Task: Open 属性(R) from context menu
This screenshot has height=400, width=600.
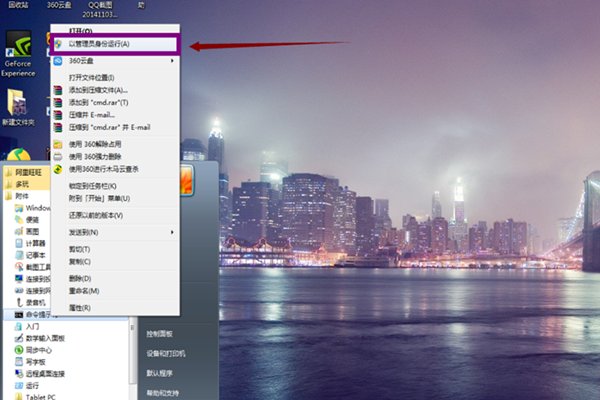Action: [80, 308]
